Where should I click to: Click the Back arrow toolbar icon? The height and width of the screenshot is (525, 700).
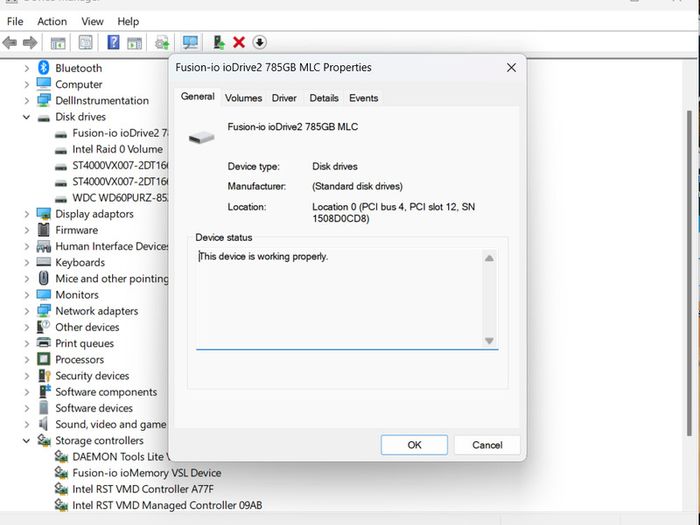click(10, 43)
